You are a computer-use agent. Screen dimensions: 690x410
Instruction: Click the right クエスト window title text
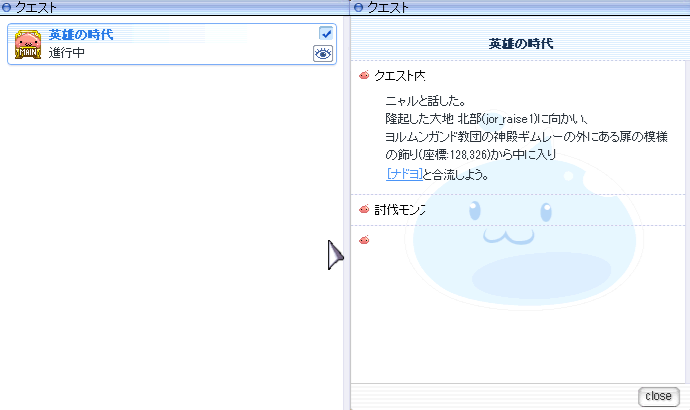[386, 7]
